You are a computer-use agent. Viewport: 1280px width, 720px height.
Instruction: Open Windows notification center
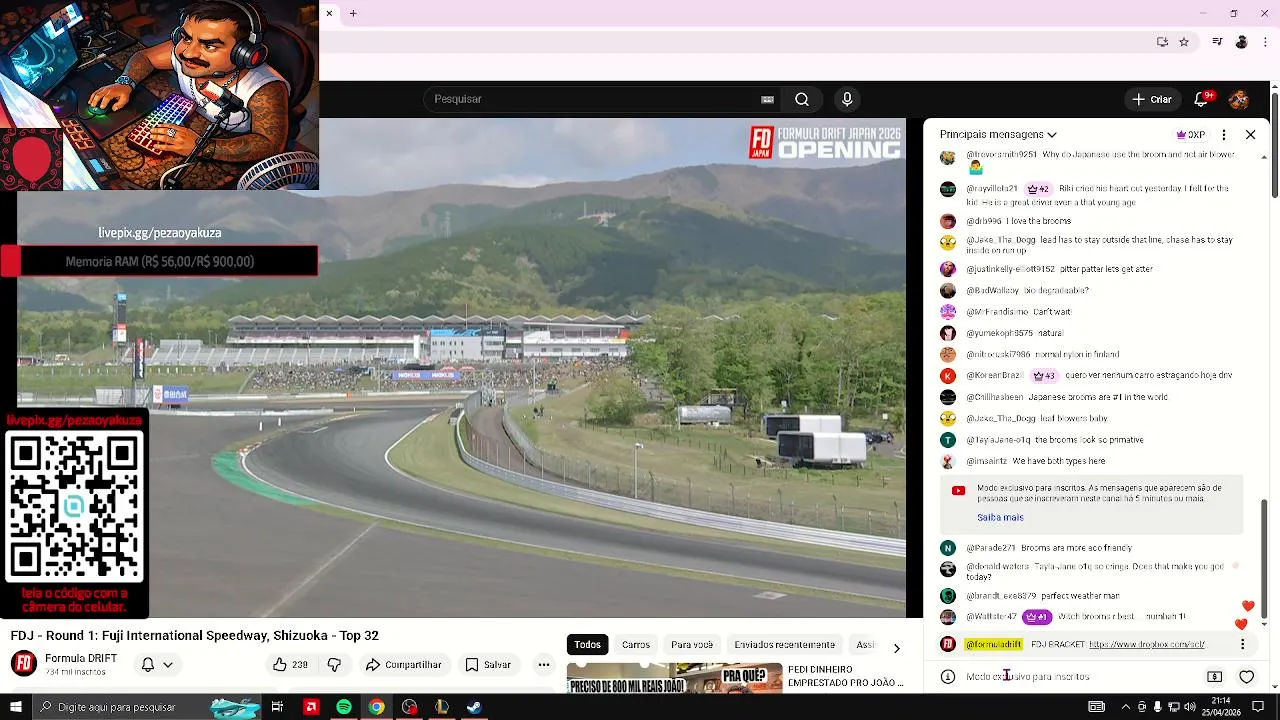[x=1259, y=707]
